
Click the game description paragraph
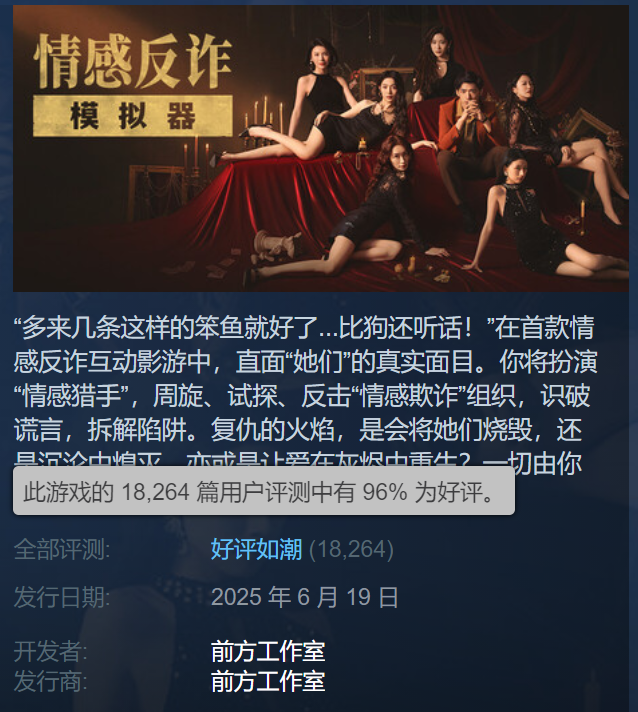[x=304, y=394]
